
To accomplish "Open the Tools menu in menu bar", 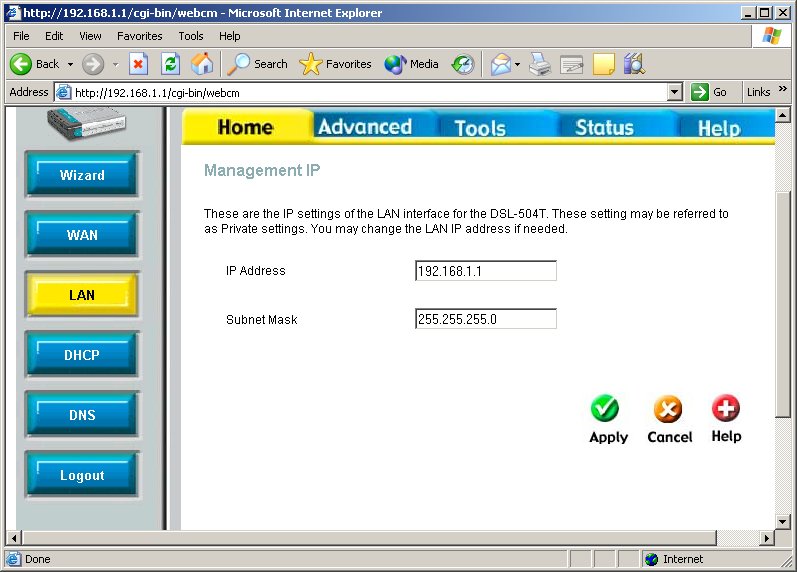I will coord(191,36).
